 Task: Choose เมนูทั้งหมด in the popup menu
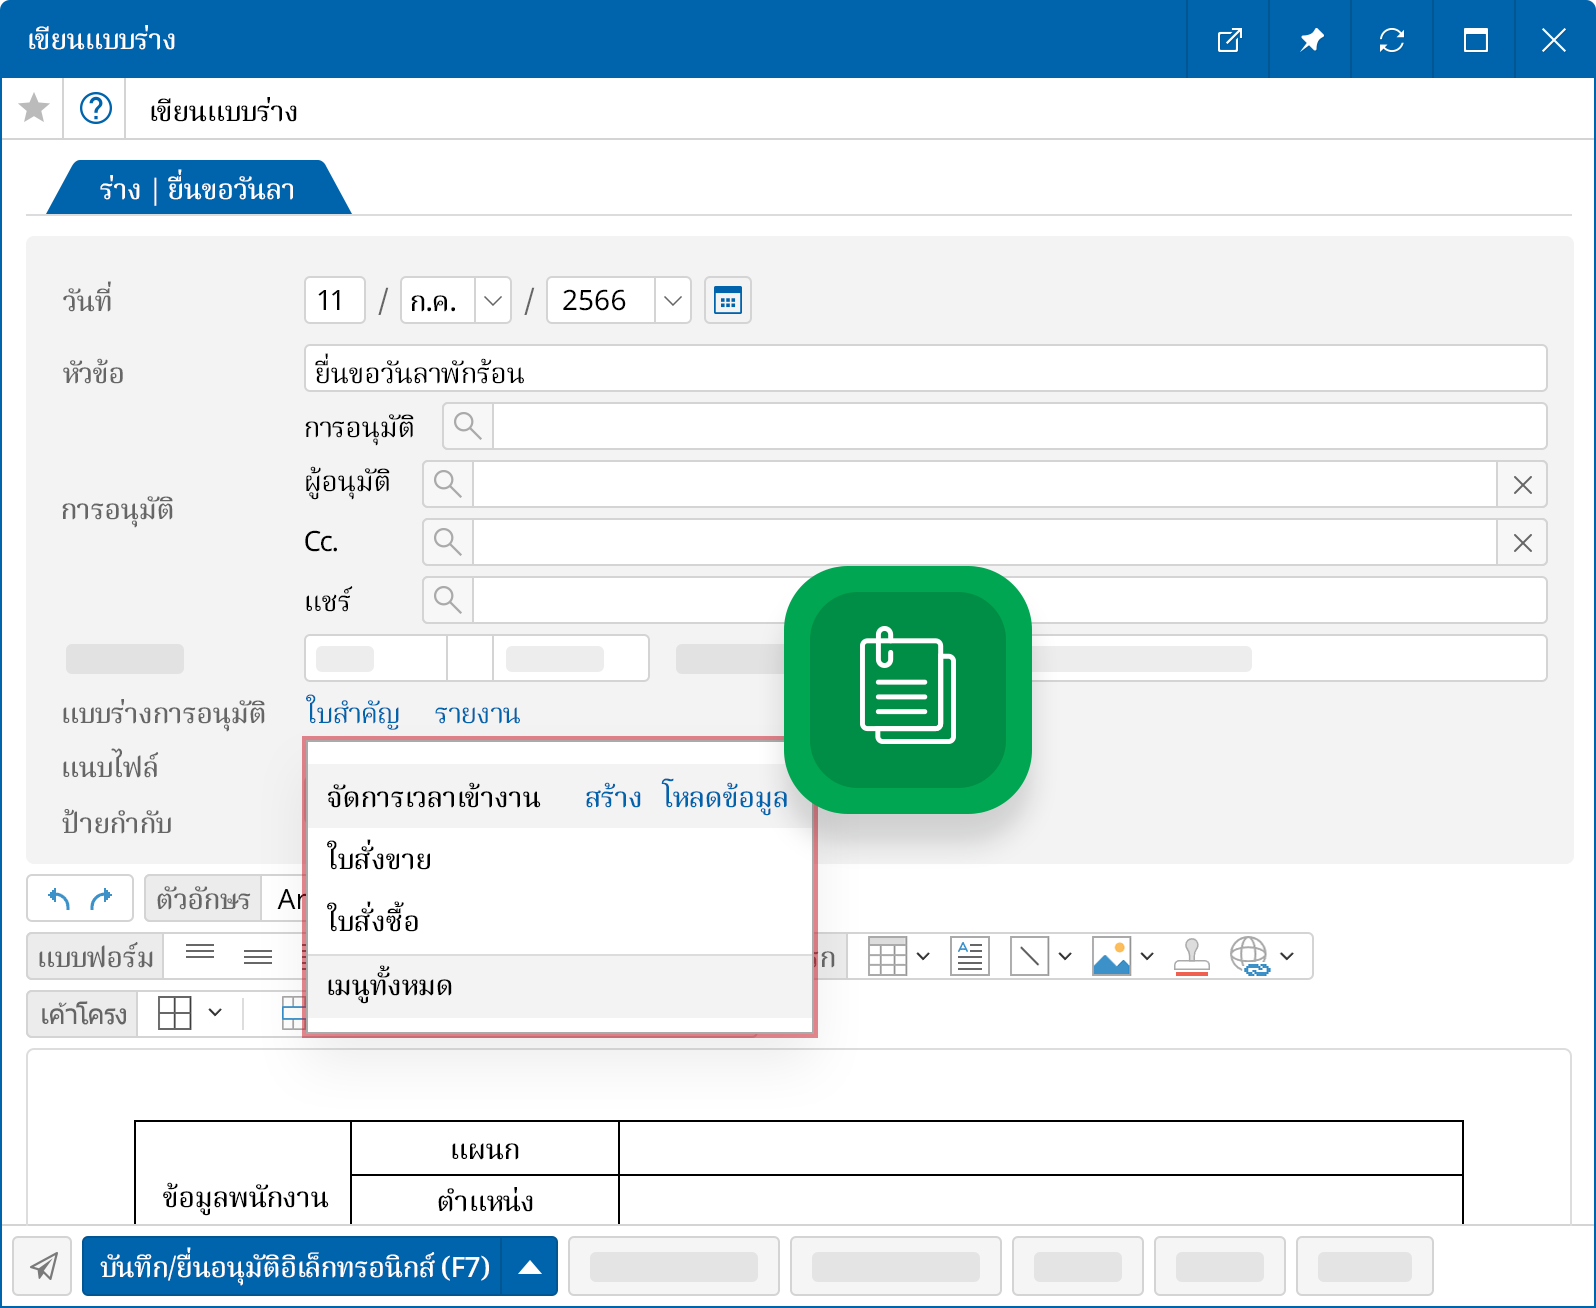(389, 986)
